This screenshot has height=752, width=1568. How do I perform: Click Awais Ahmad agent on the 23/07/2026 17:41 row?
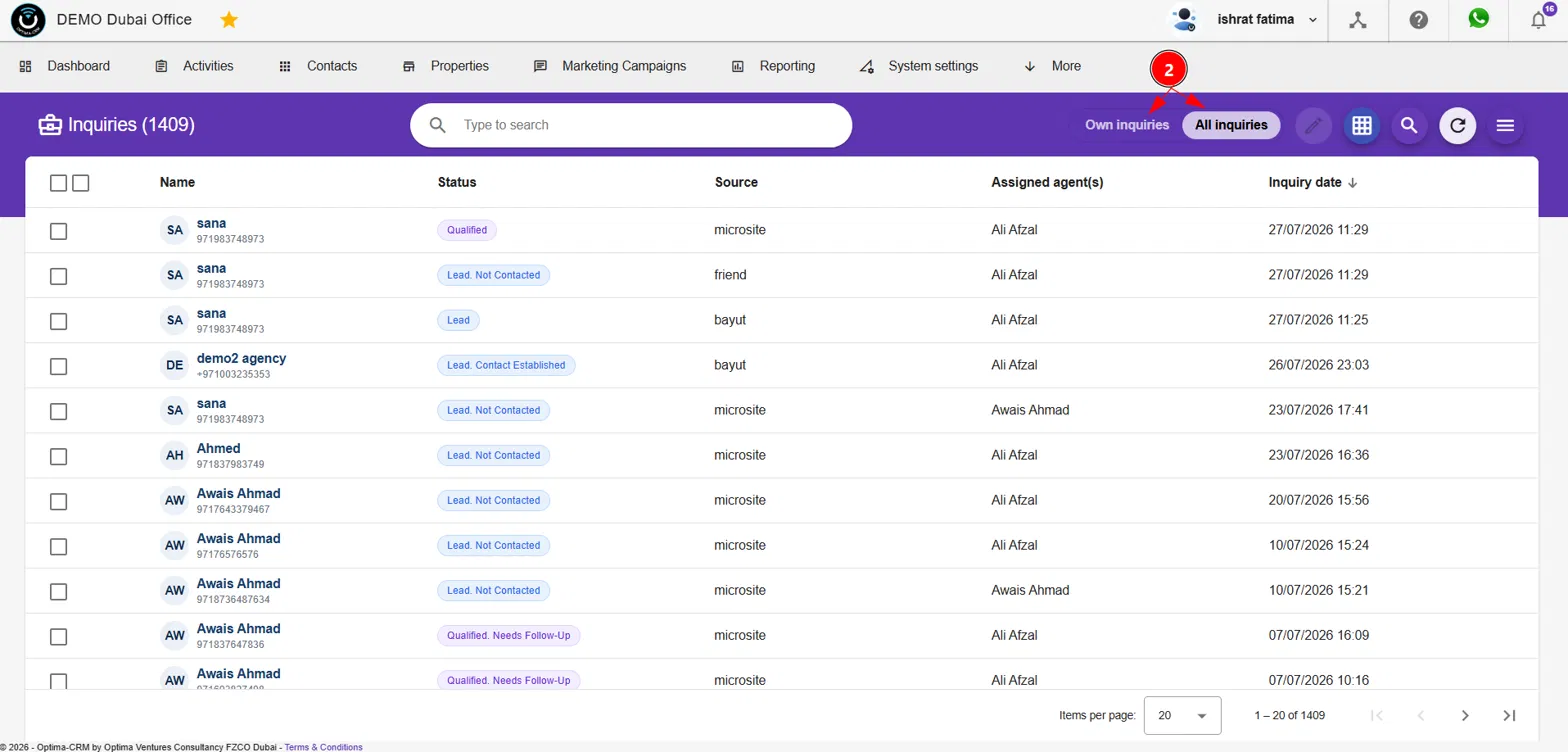(x=1030, y=410)
